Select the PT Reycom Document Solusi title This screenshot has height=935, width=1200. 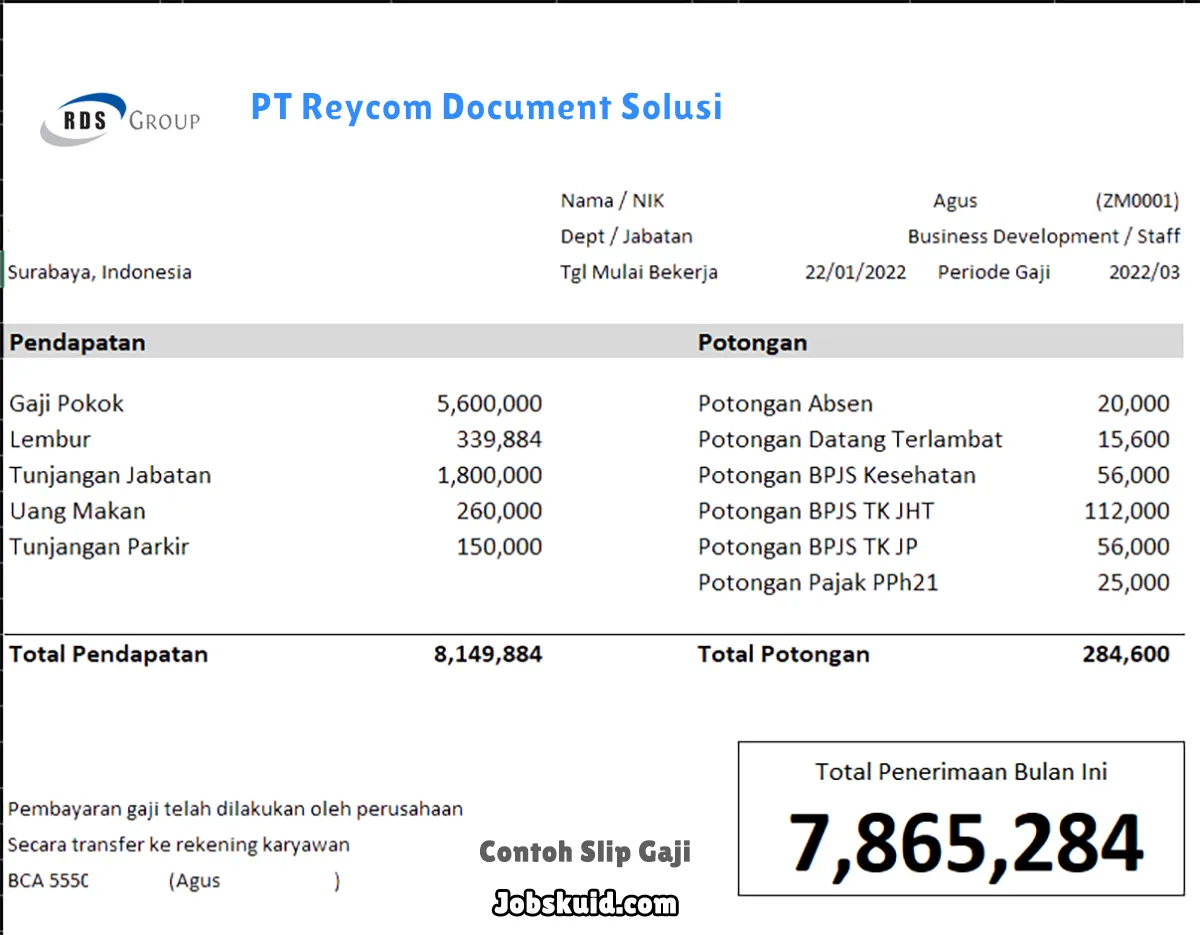(x=487, y=107)
